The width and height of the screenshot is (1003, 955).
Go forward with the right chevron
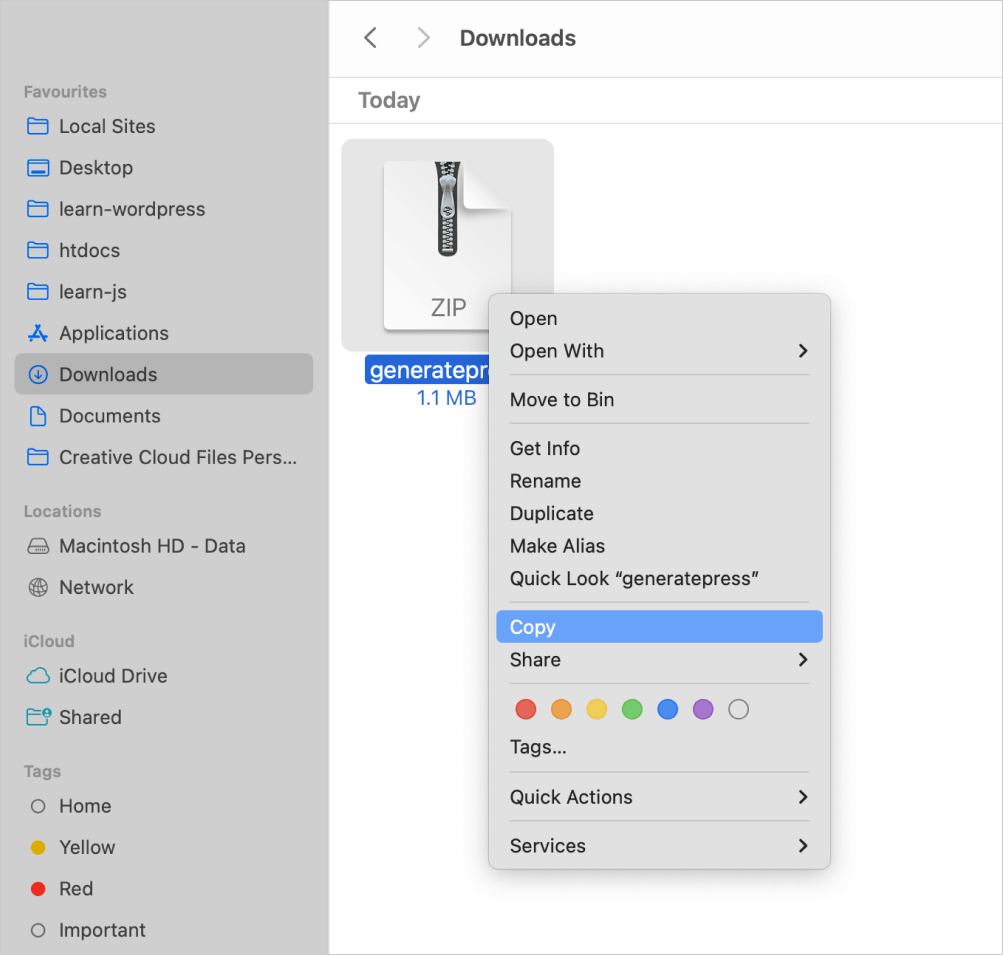[422, 38]
